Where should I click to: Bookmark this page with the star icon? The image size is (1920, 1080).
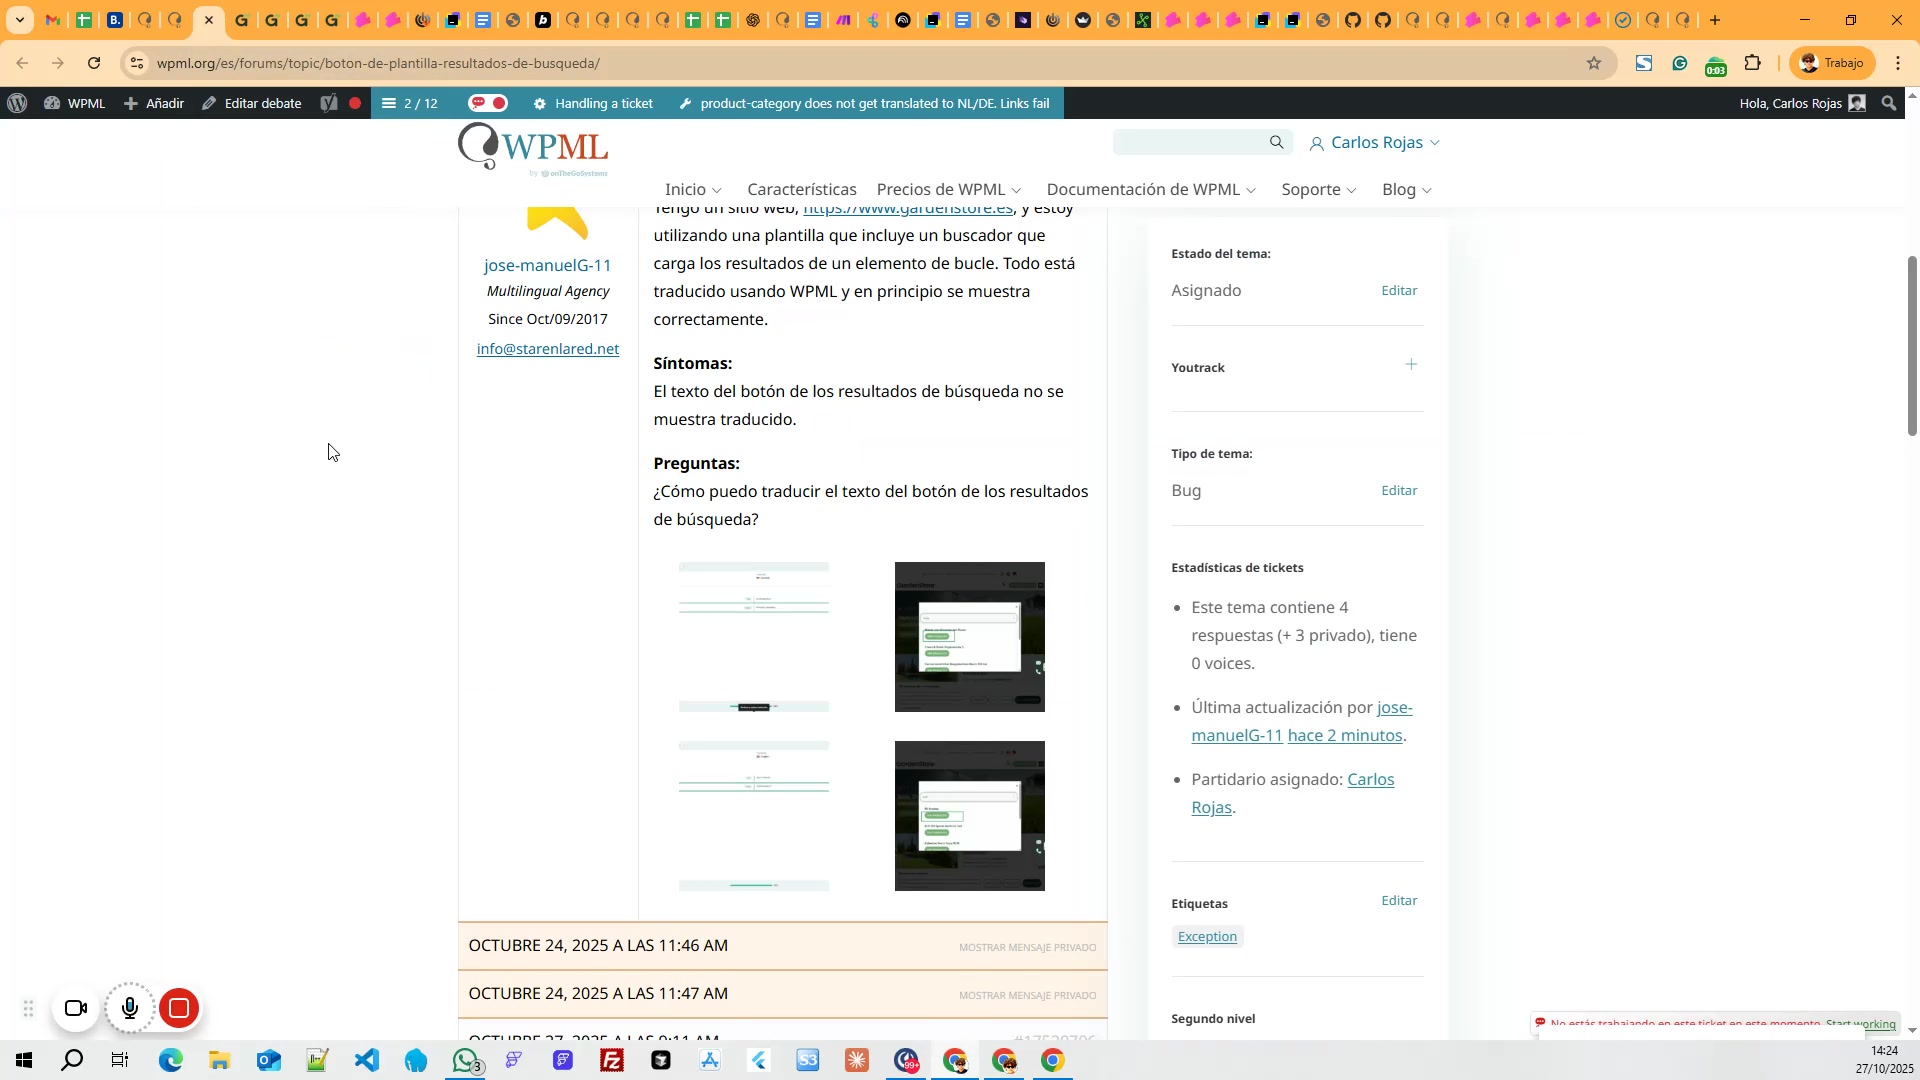[1594, 63]
